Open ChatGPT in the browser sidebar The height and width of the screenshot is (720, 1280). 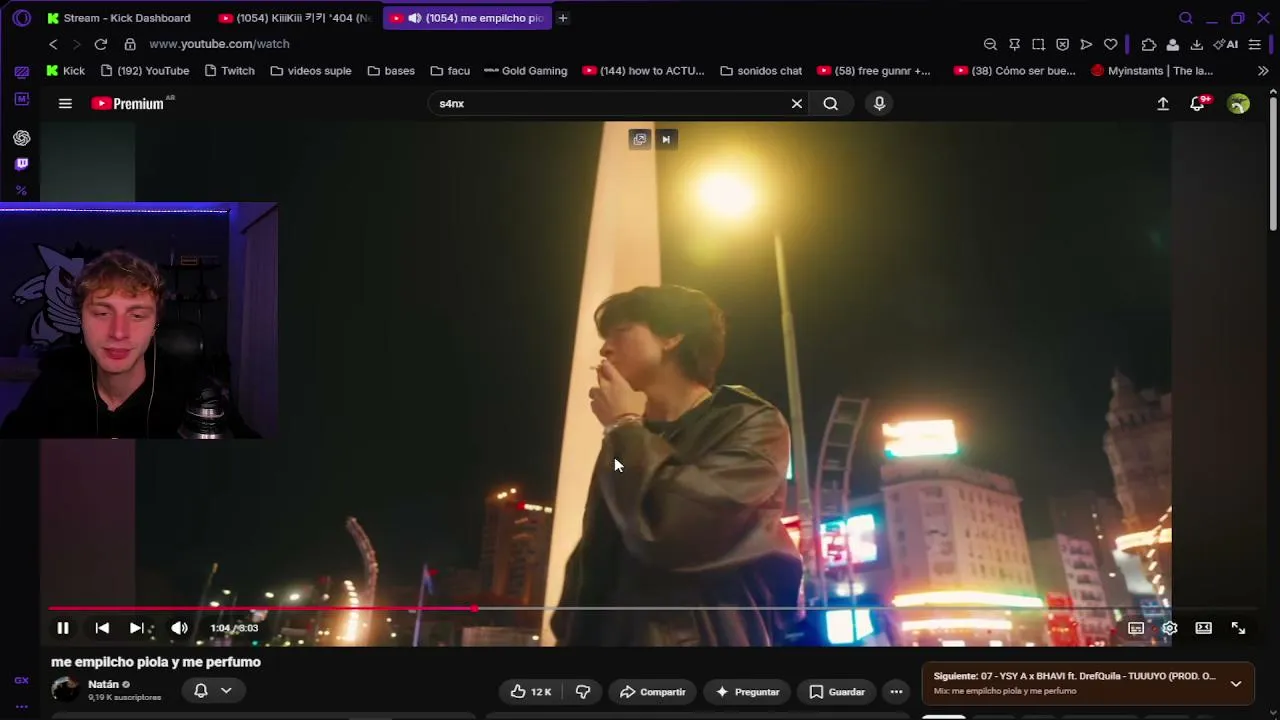22,138
